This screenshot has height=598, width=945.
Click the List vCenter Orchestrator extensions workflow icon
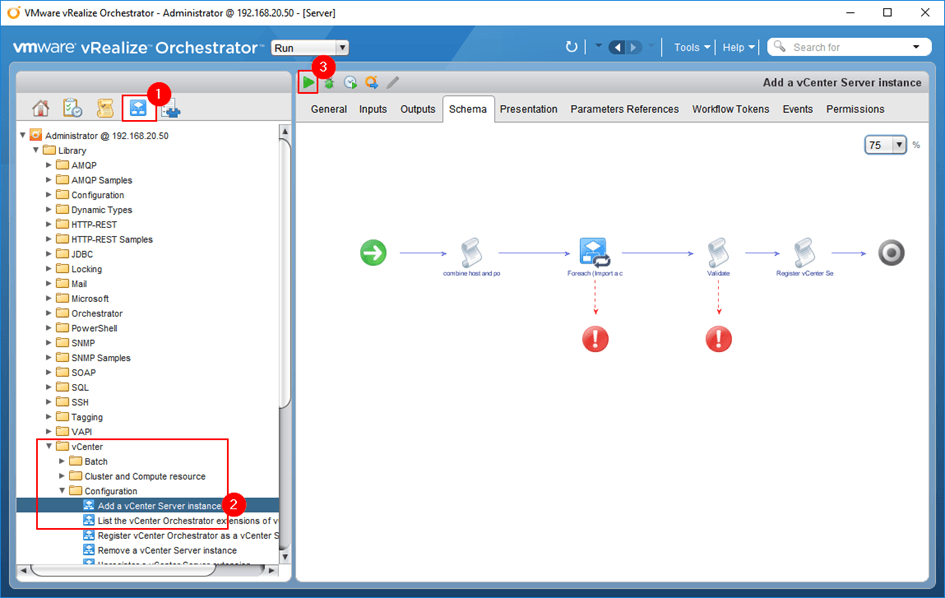click(89, 520)
